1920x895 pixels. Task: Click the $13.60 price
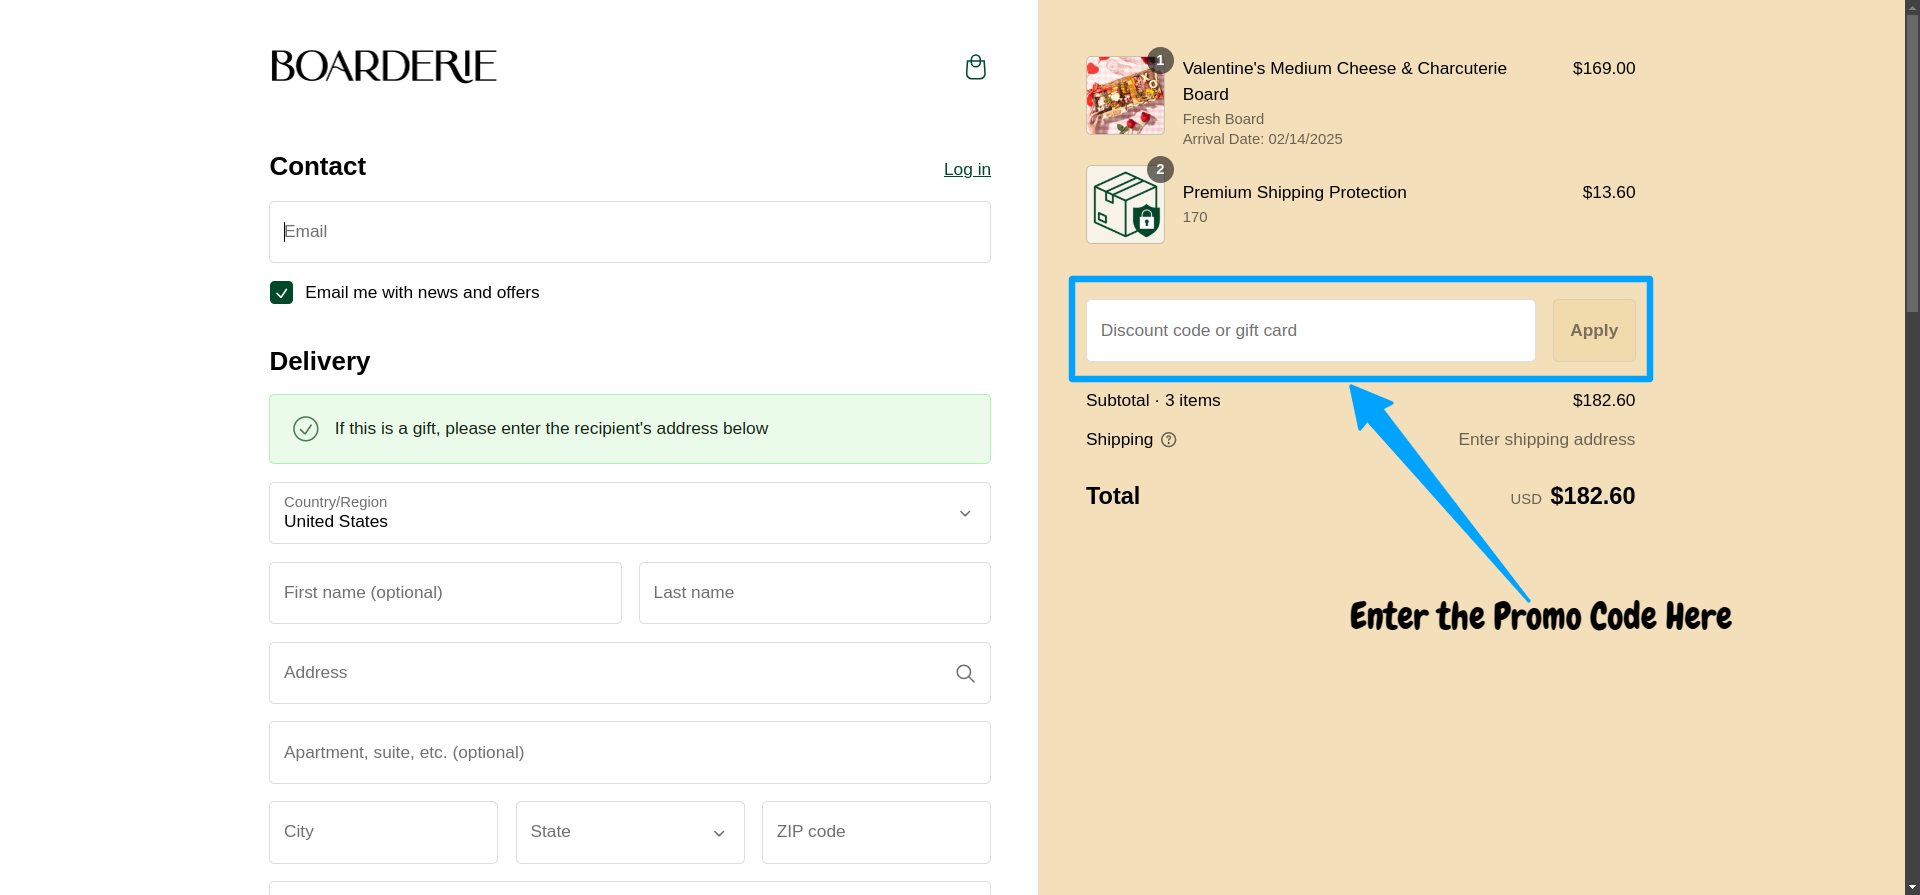(1608, 192)
